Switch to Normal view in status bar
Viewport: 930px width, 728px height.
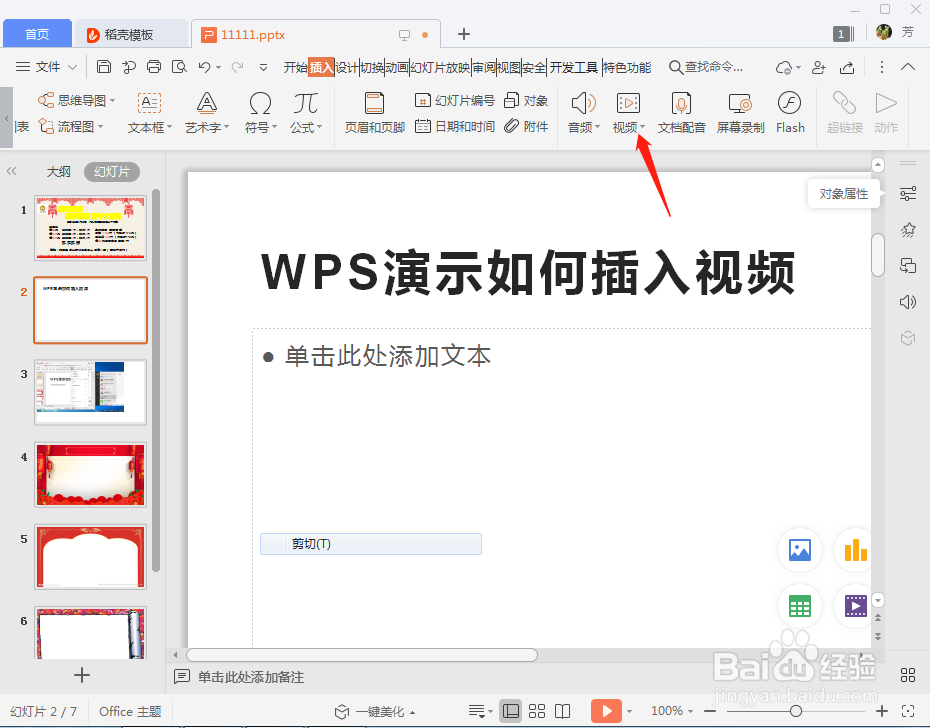click(x=511, y=711)
